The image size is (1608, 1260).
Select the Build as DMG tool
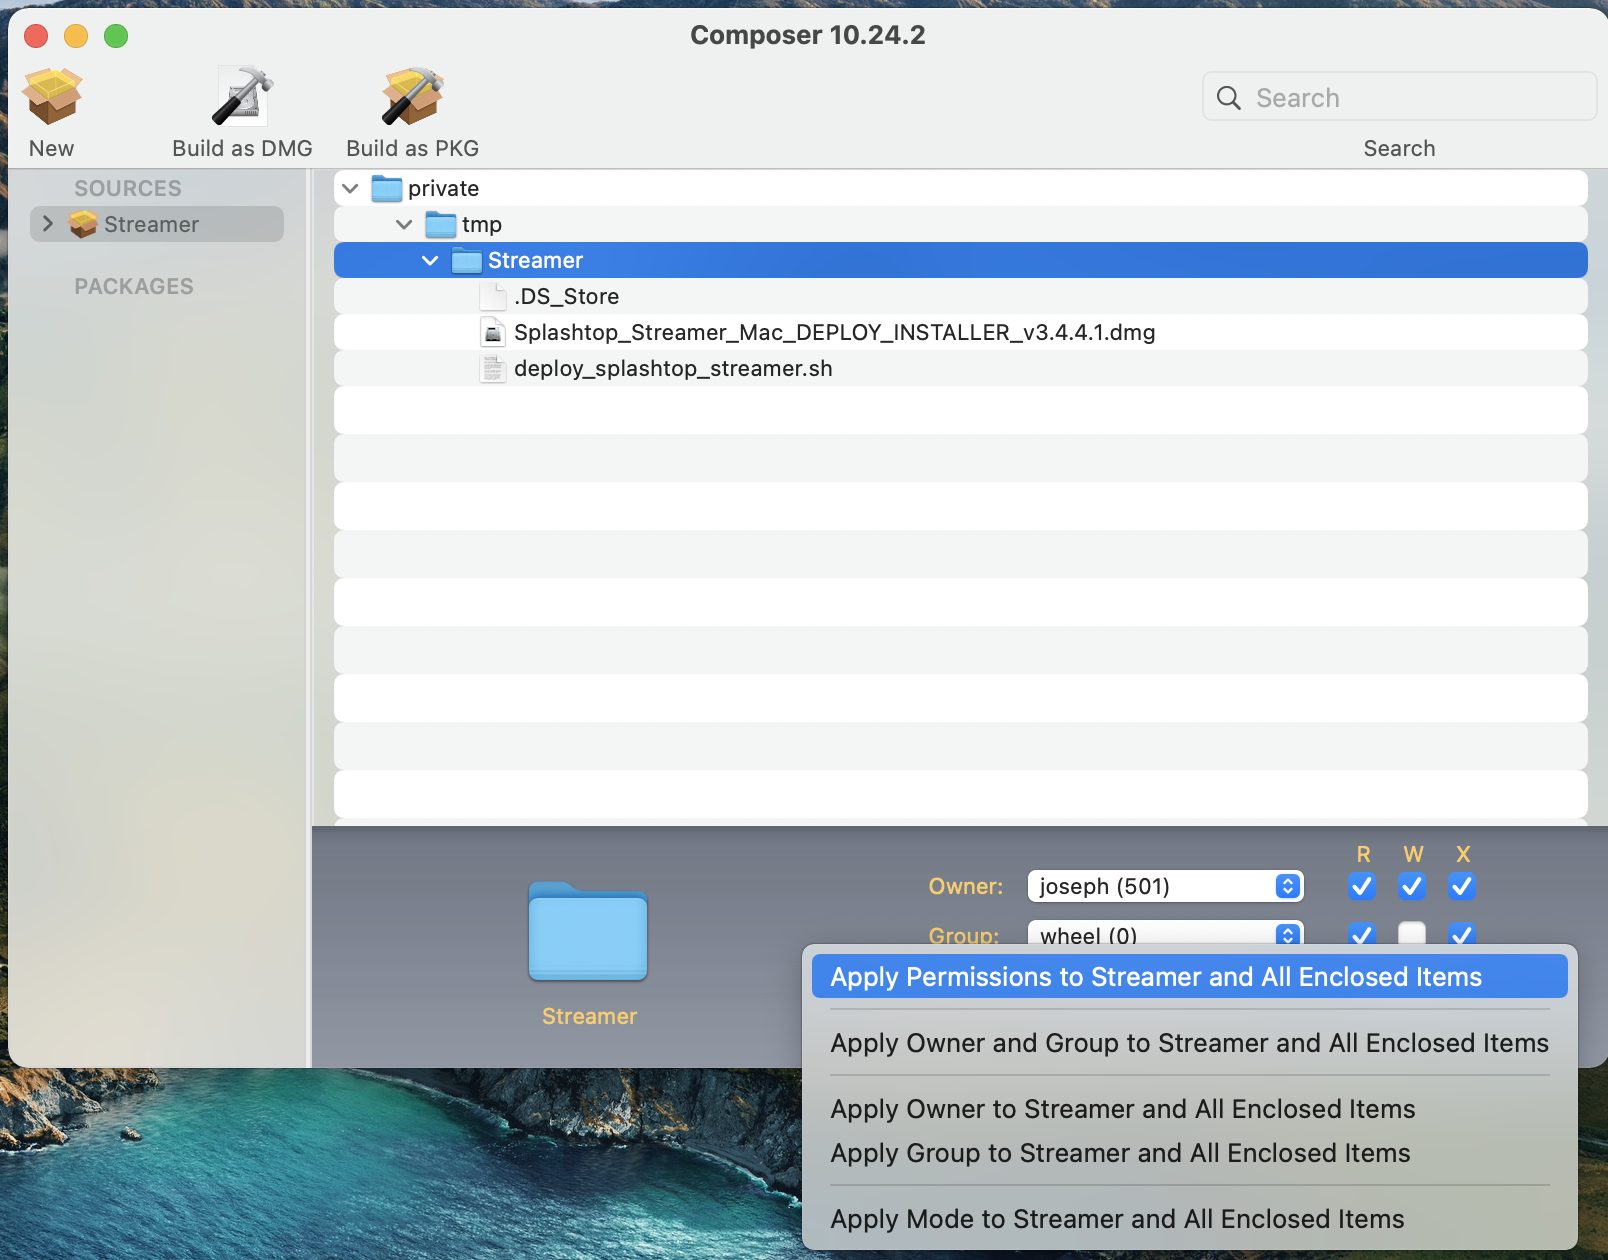(x=241, y=95)
